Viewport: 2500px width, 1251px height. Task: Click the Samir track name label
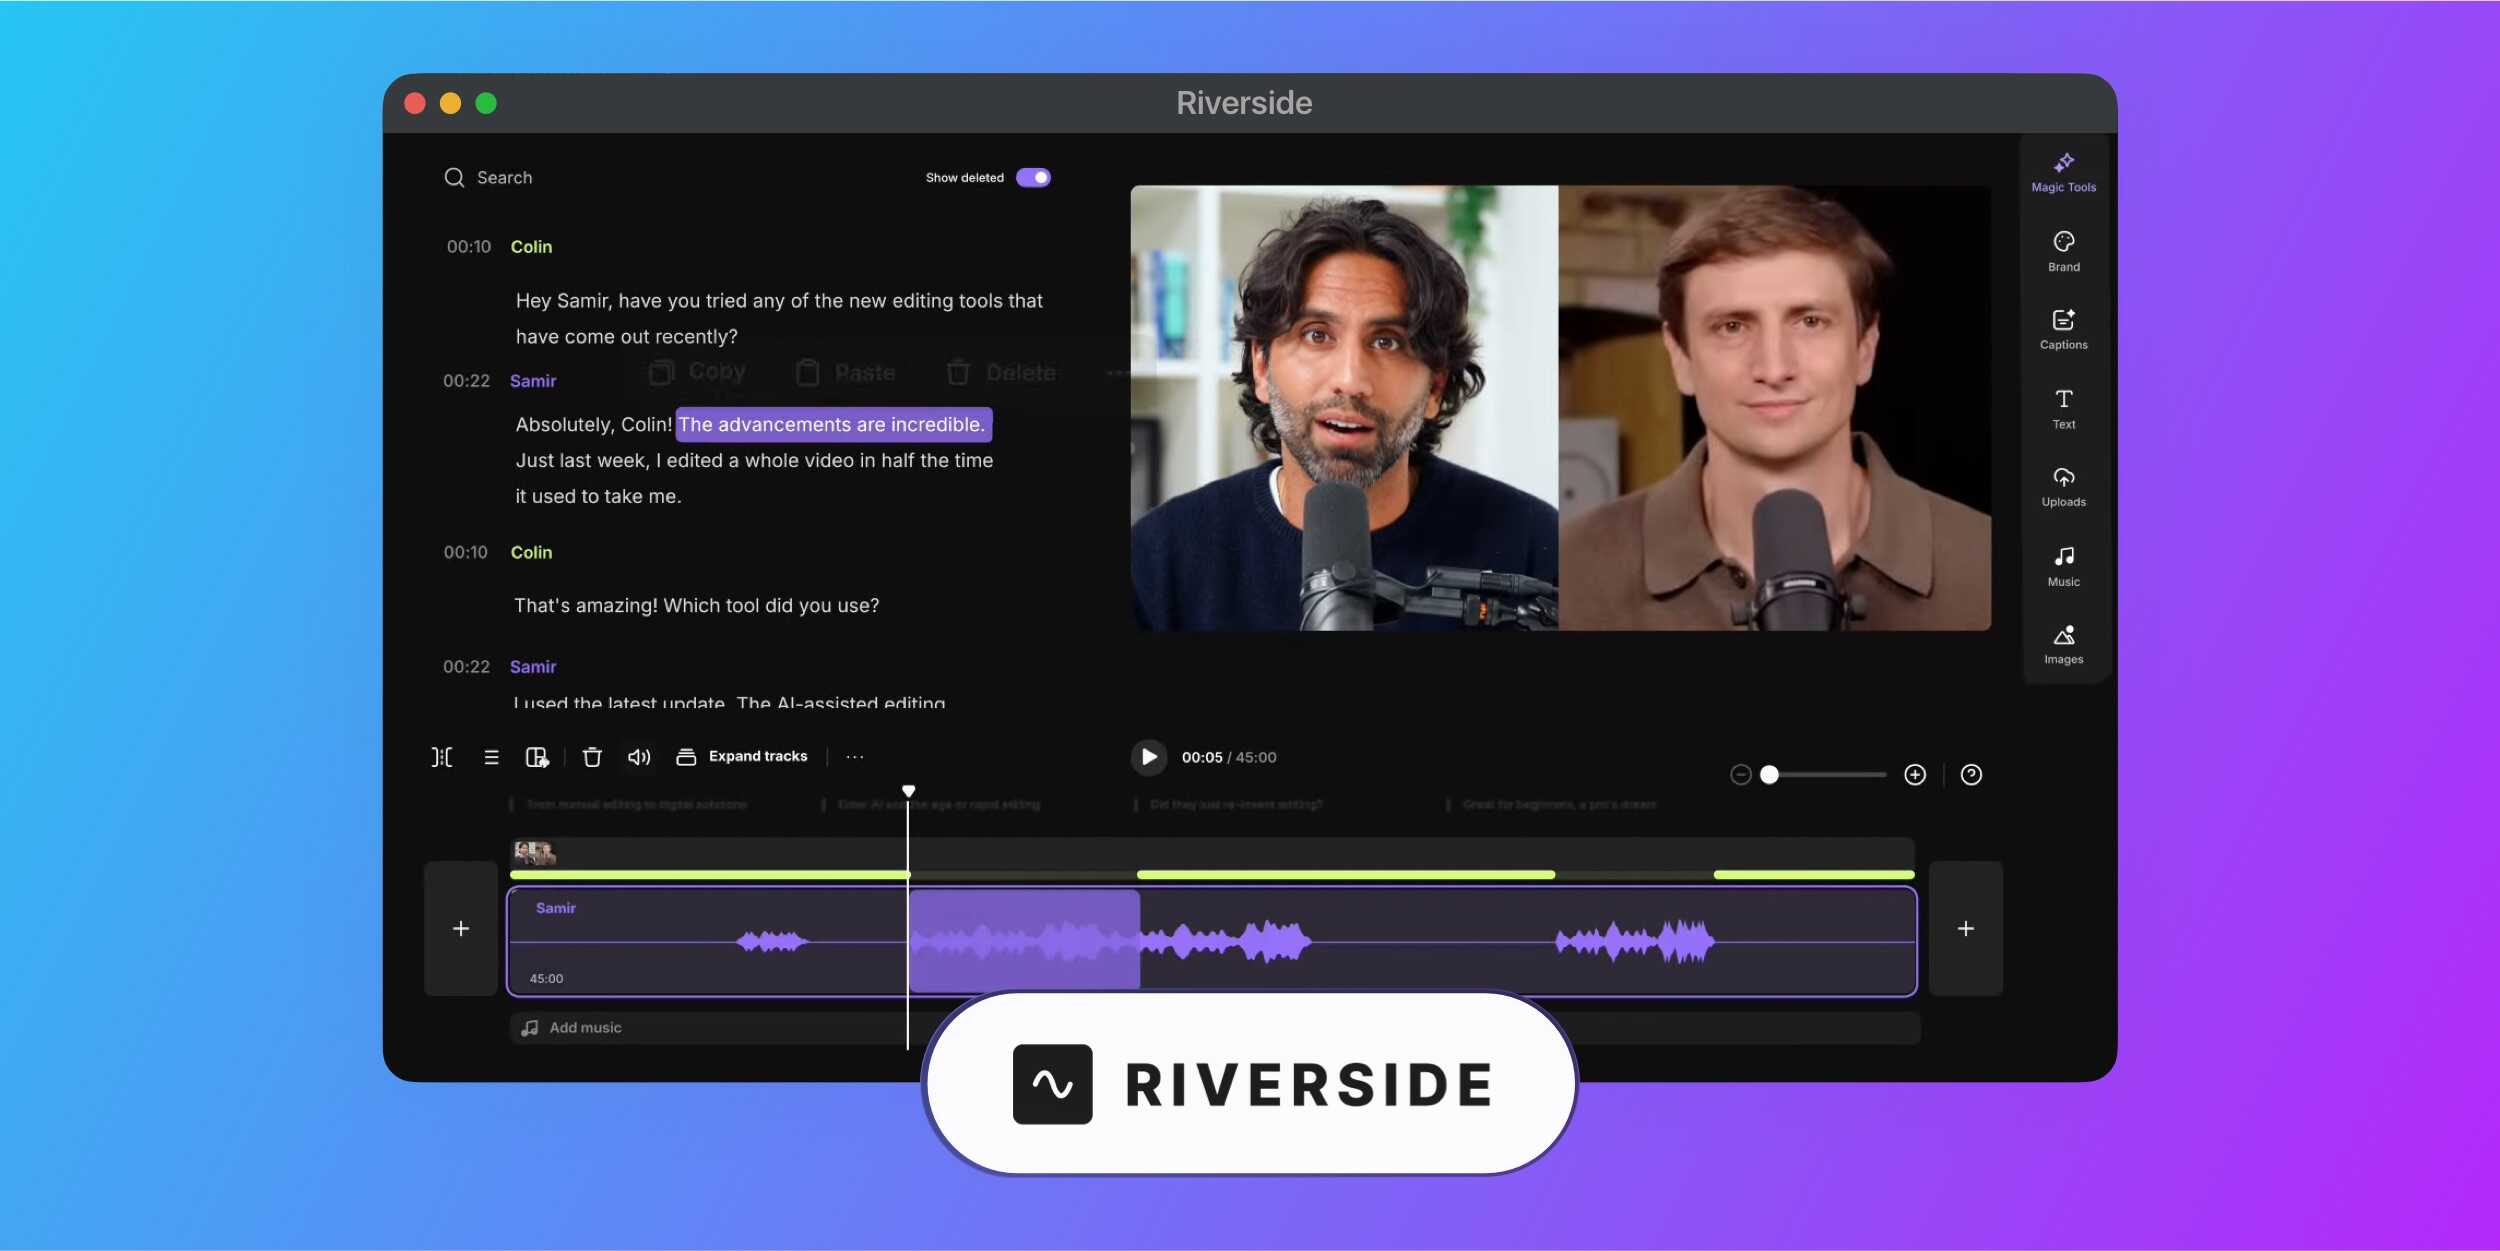coord(555,908)
